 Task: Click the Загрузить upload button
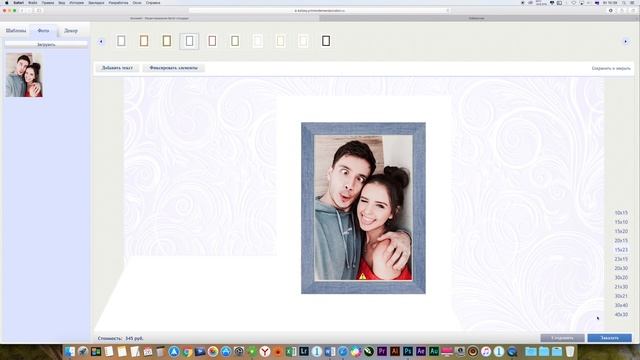[46, 44]
